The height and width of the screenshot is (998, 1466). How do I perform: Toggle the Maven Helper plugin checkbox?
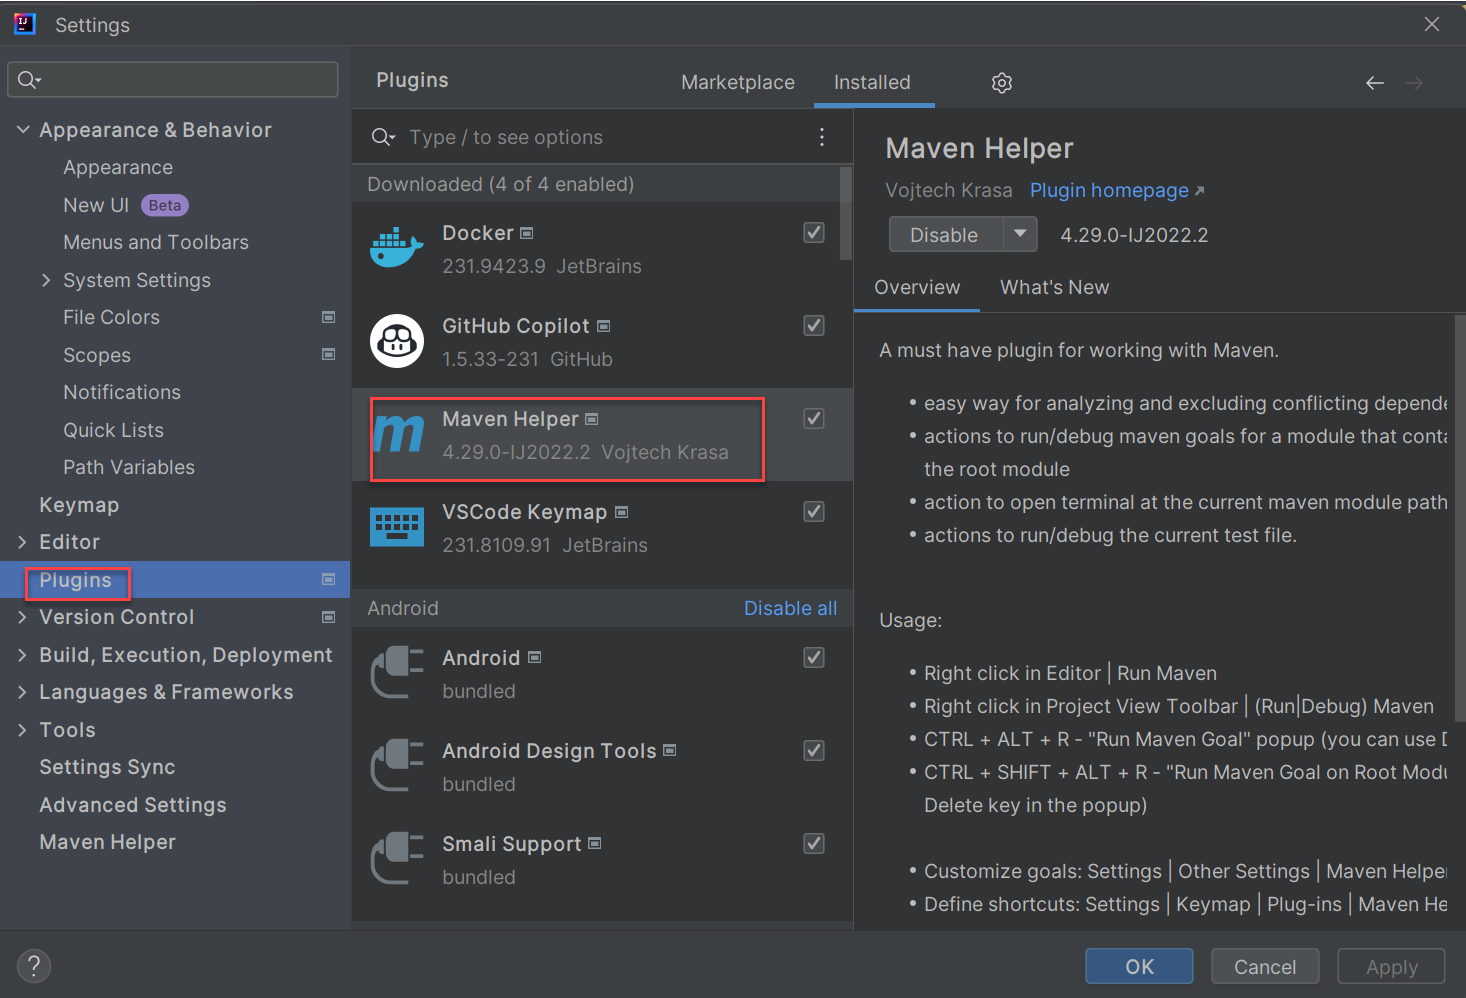pos(814,418)
